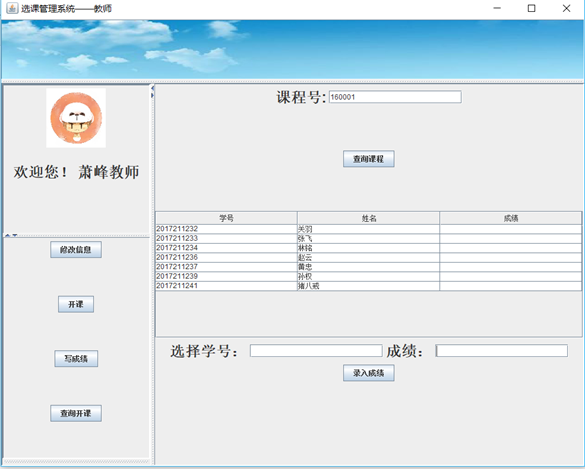Click the name cell 关羽
The image size is (586, 471).
368,229
